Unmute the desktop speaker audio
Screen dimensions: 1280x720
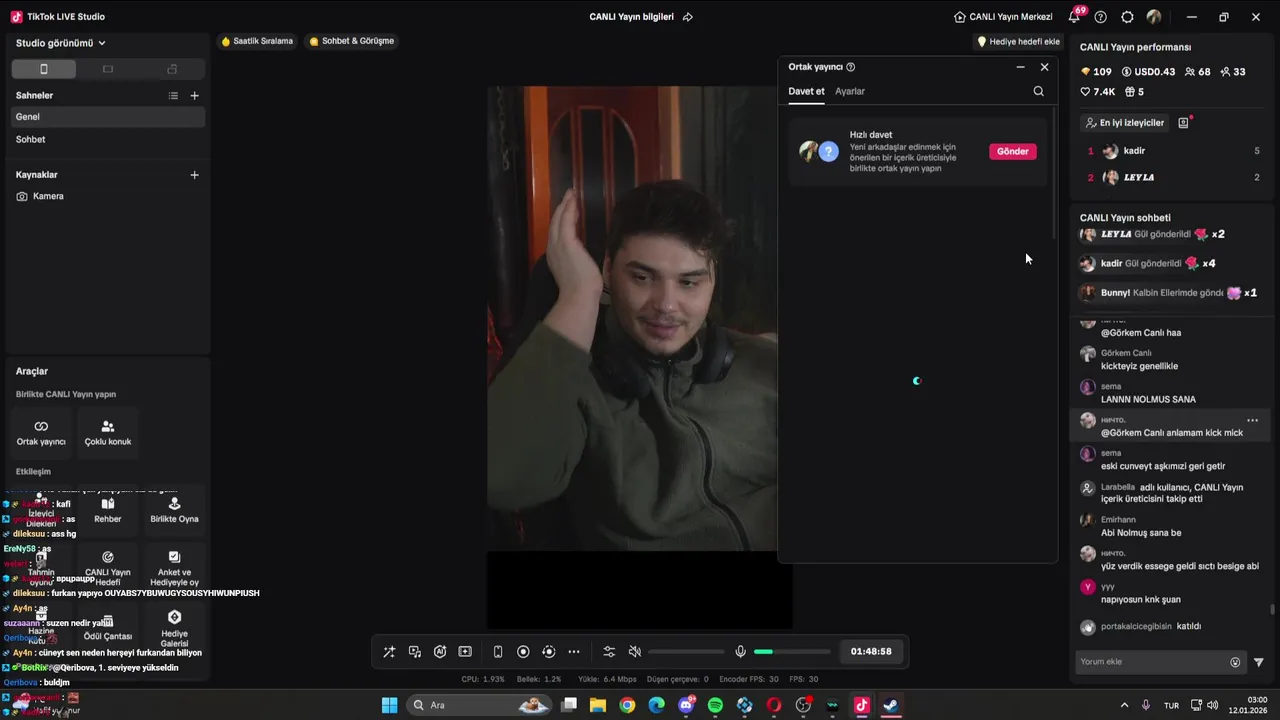click(x=634, y=652)
